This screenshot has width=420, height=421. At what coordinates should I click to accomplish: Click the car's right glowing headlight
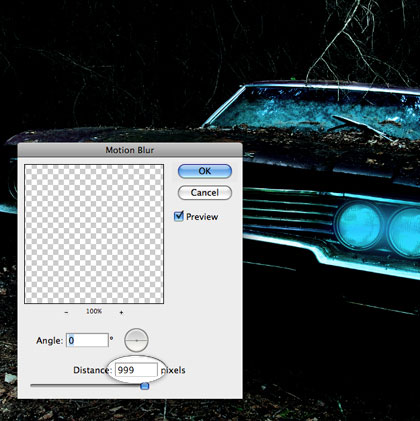click(404, 231)
